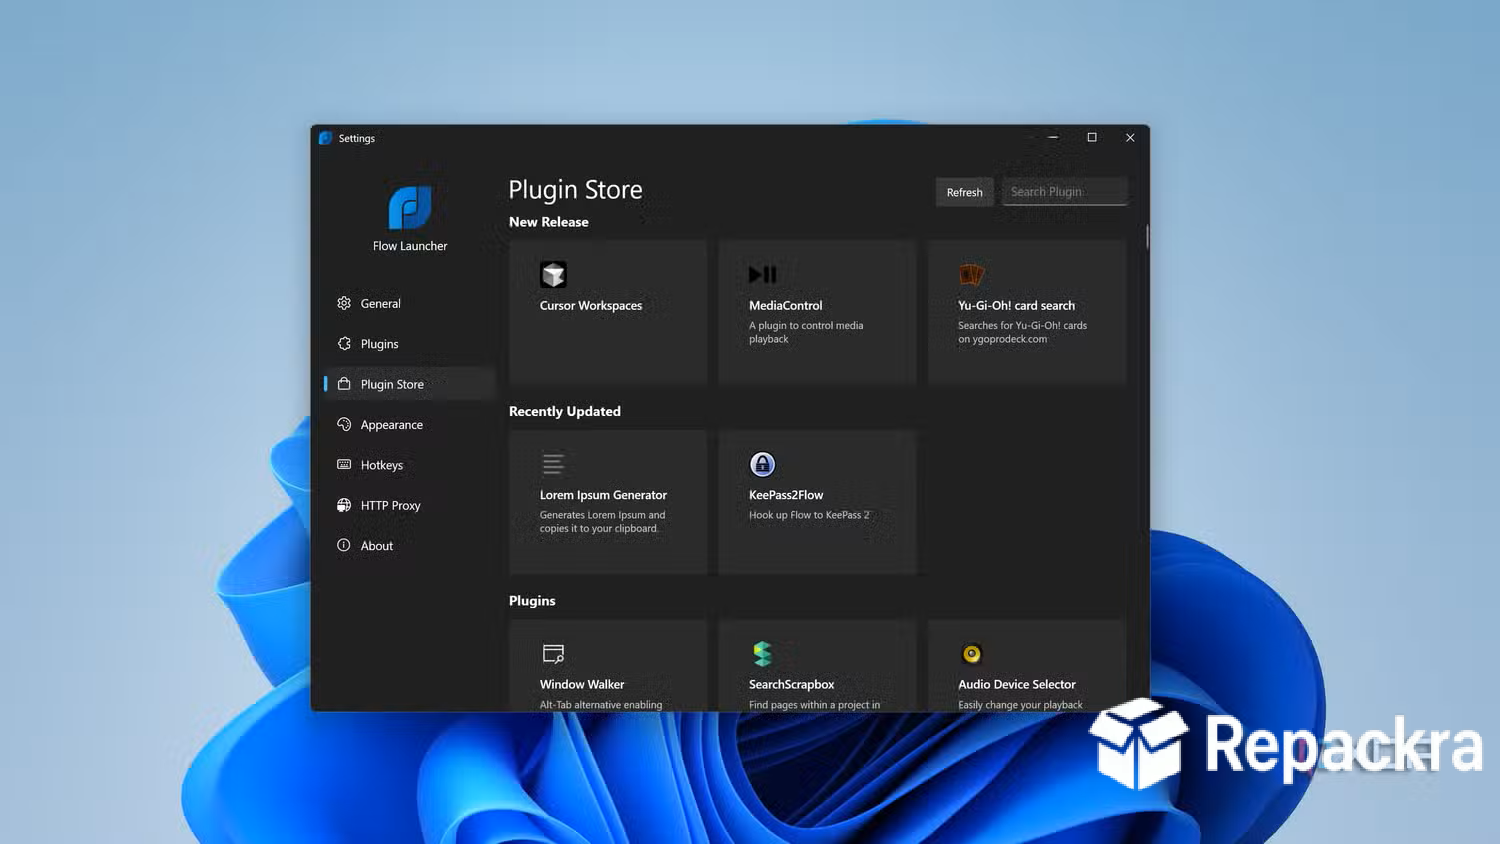Select the SearchScrapbox plugin title

pyautogui.click(x=791, y=684)
